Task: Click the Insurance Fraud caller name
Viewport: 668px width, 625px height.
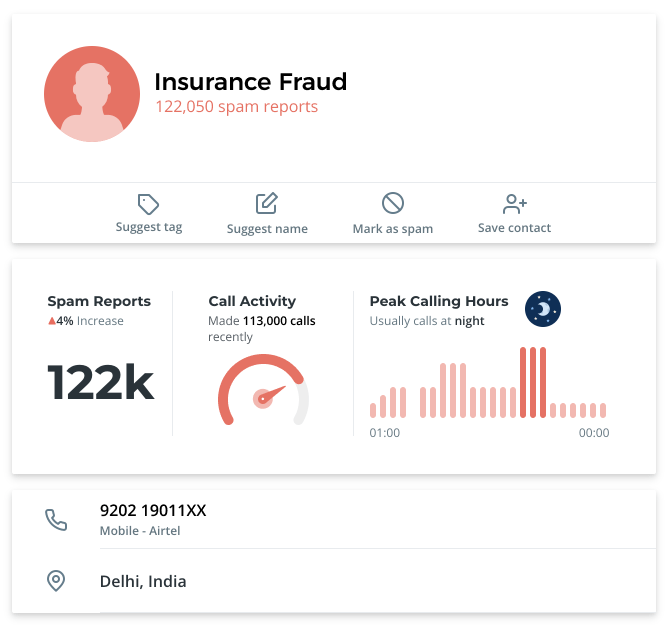Action: (x=250, y=81)
